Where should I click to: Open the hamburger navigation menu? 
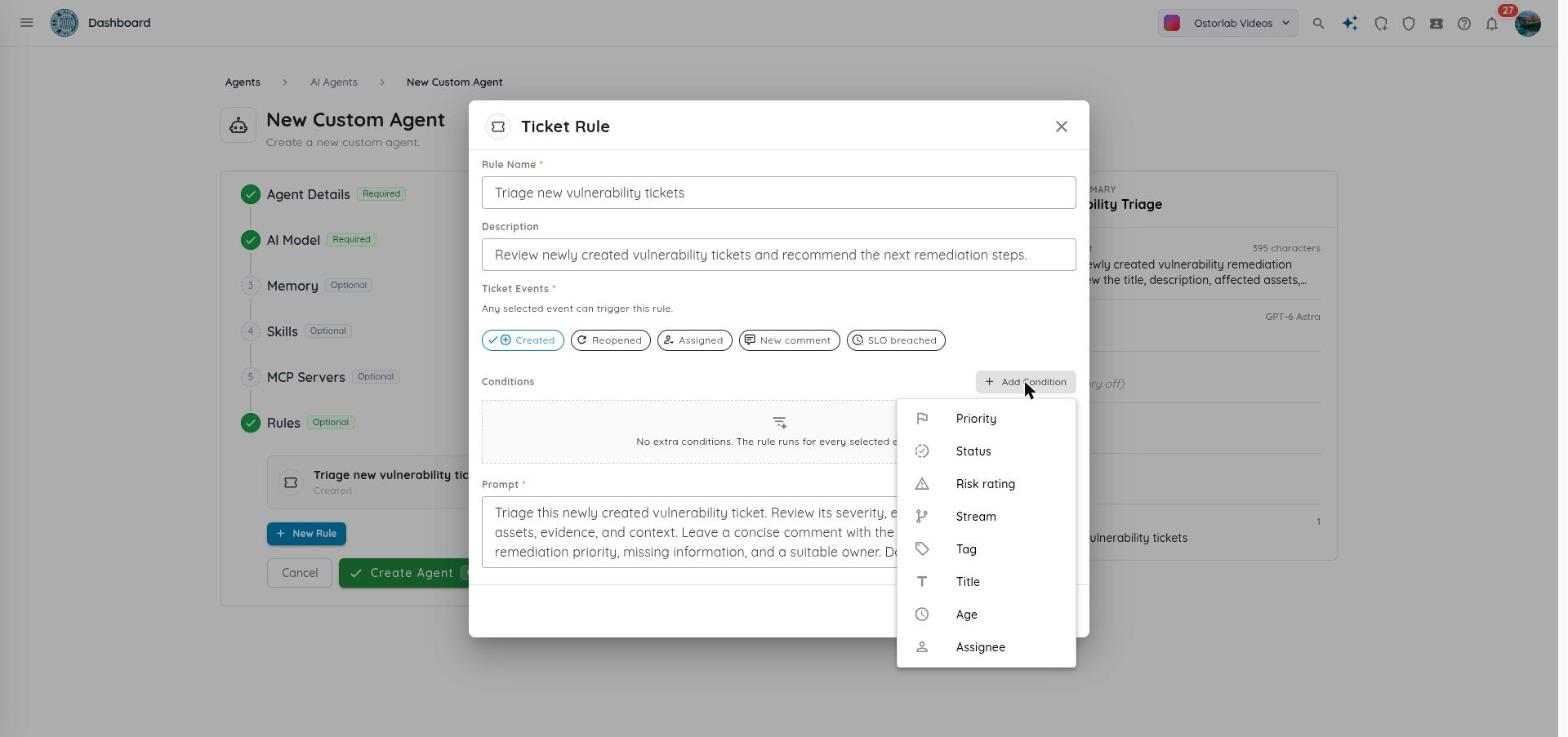tap(27, 22)
